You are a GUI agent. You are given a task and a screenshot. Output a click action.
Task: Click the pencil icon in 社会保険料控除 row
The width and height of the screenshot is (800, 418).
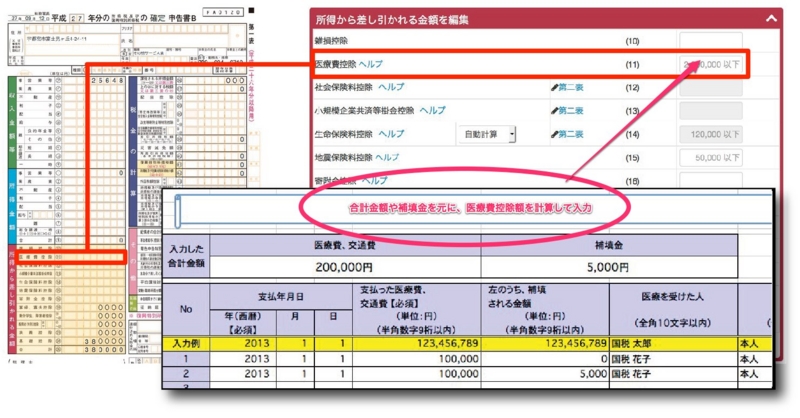(554, 87)
